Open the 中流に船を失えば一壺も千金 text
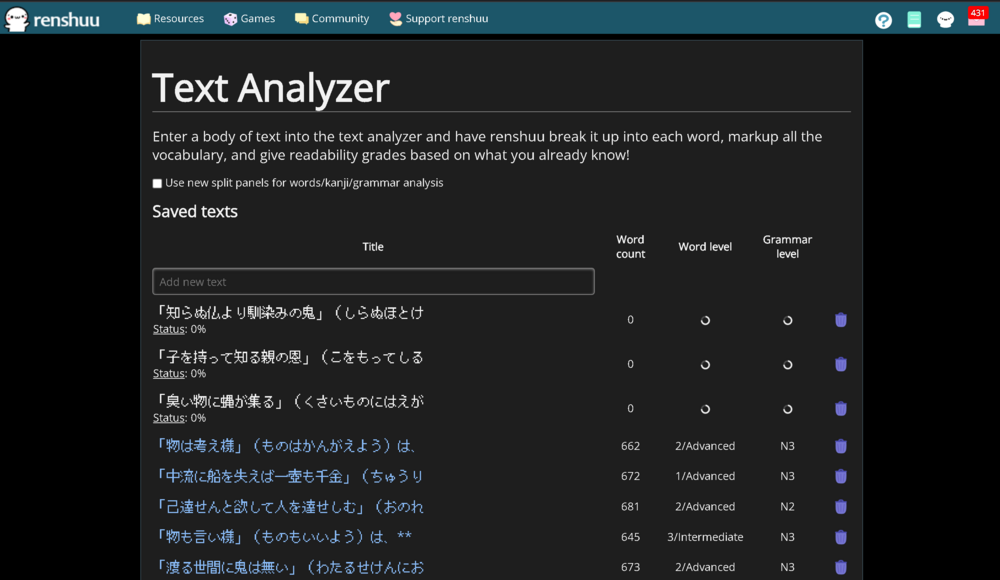This screenshot has width=1000, height=580. (x=289, y=476)
